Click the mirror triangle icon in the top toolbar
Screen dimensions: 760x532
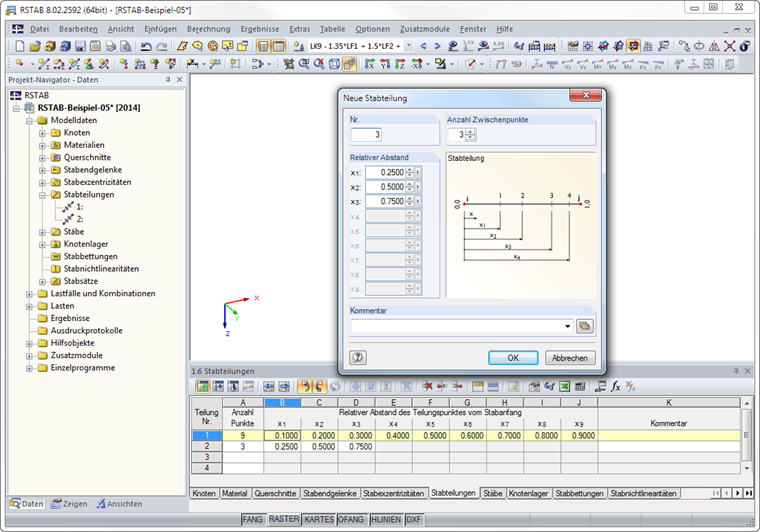[714, 46]
